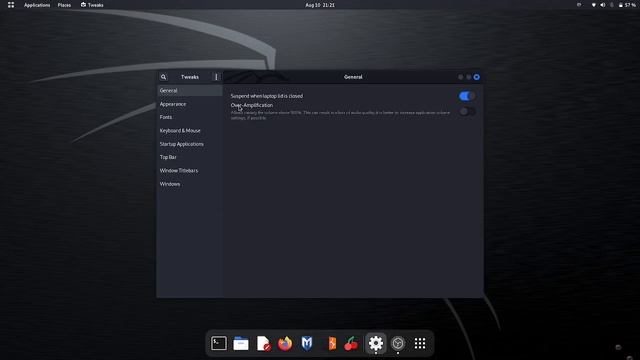Open the Tweaks app menu in top bar
The height and width of the screenshot is (360, 640).
coord(92,5)
